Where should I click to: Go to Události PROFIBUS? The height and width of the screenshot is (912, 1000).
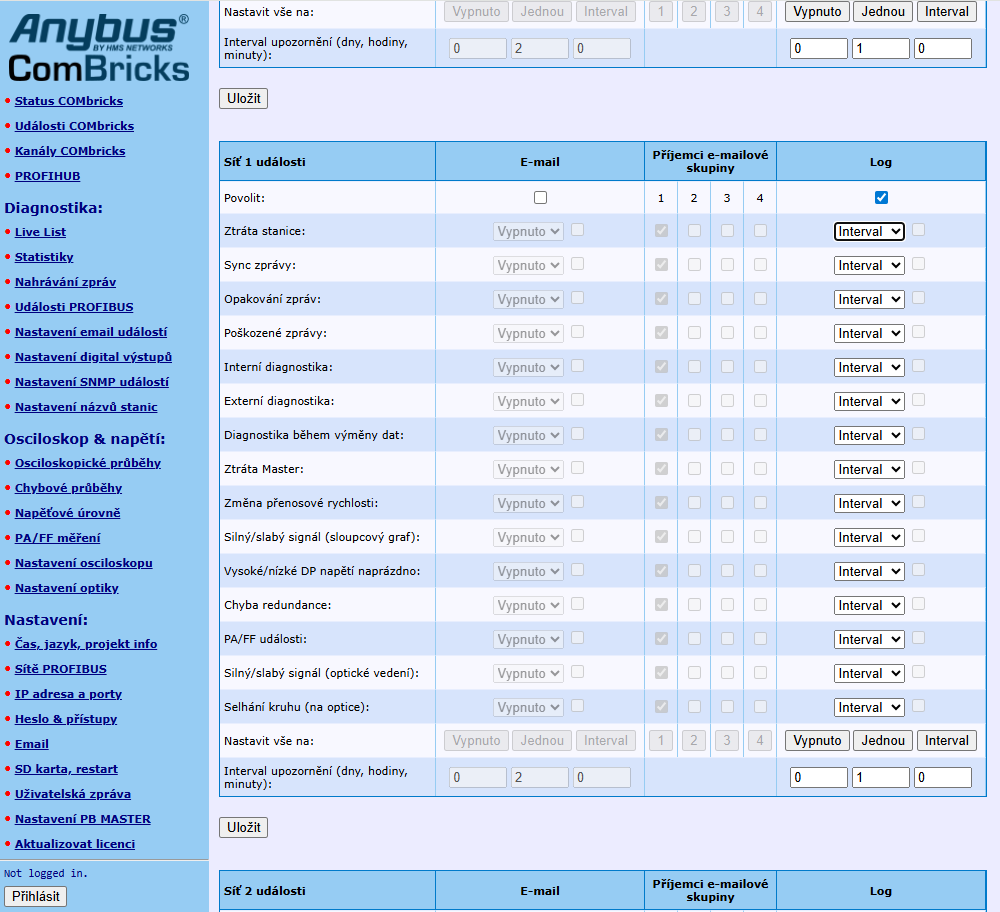[x=74, y=307]
